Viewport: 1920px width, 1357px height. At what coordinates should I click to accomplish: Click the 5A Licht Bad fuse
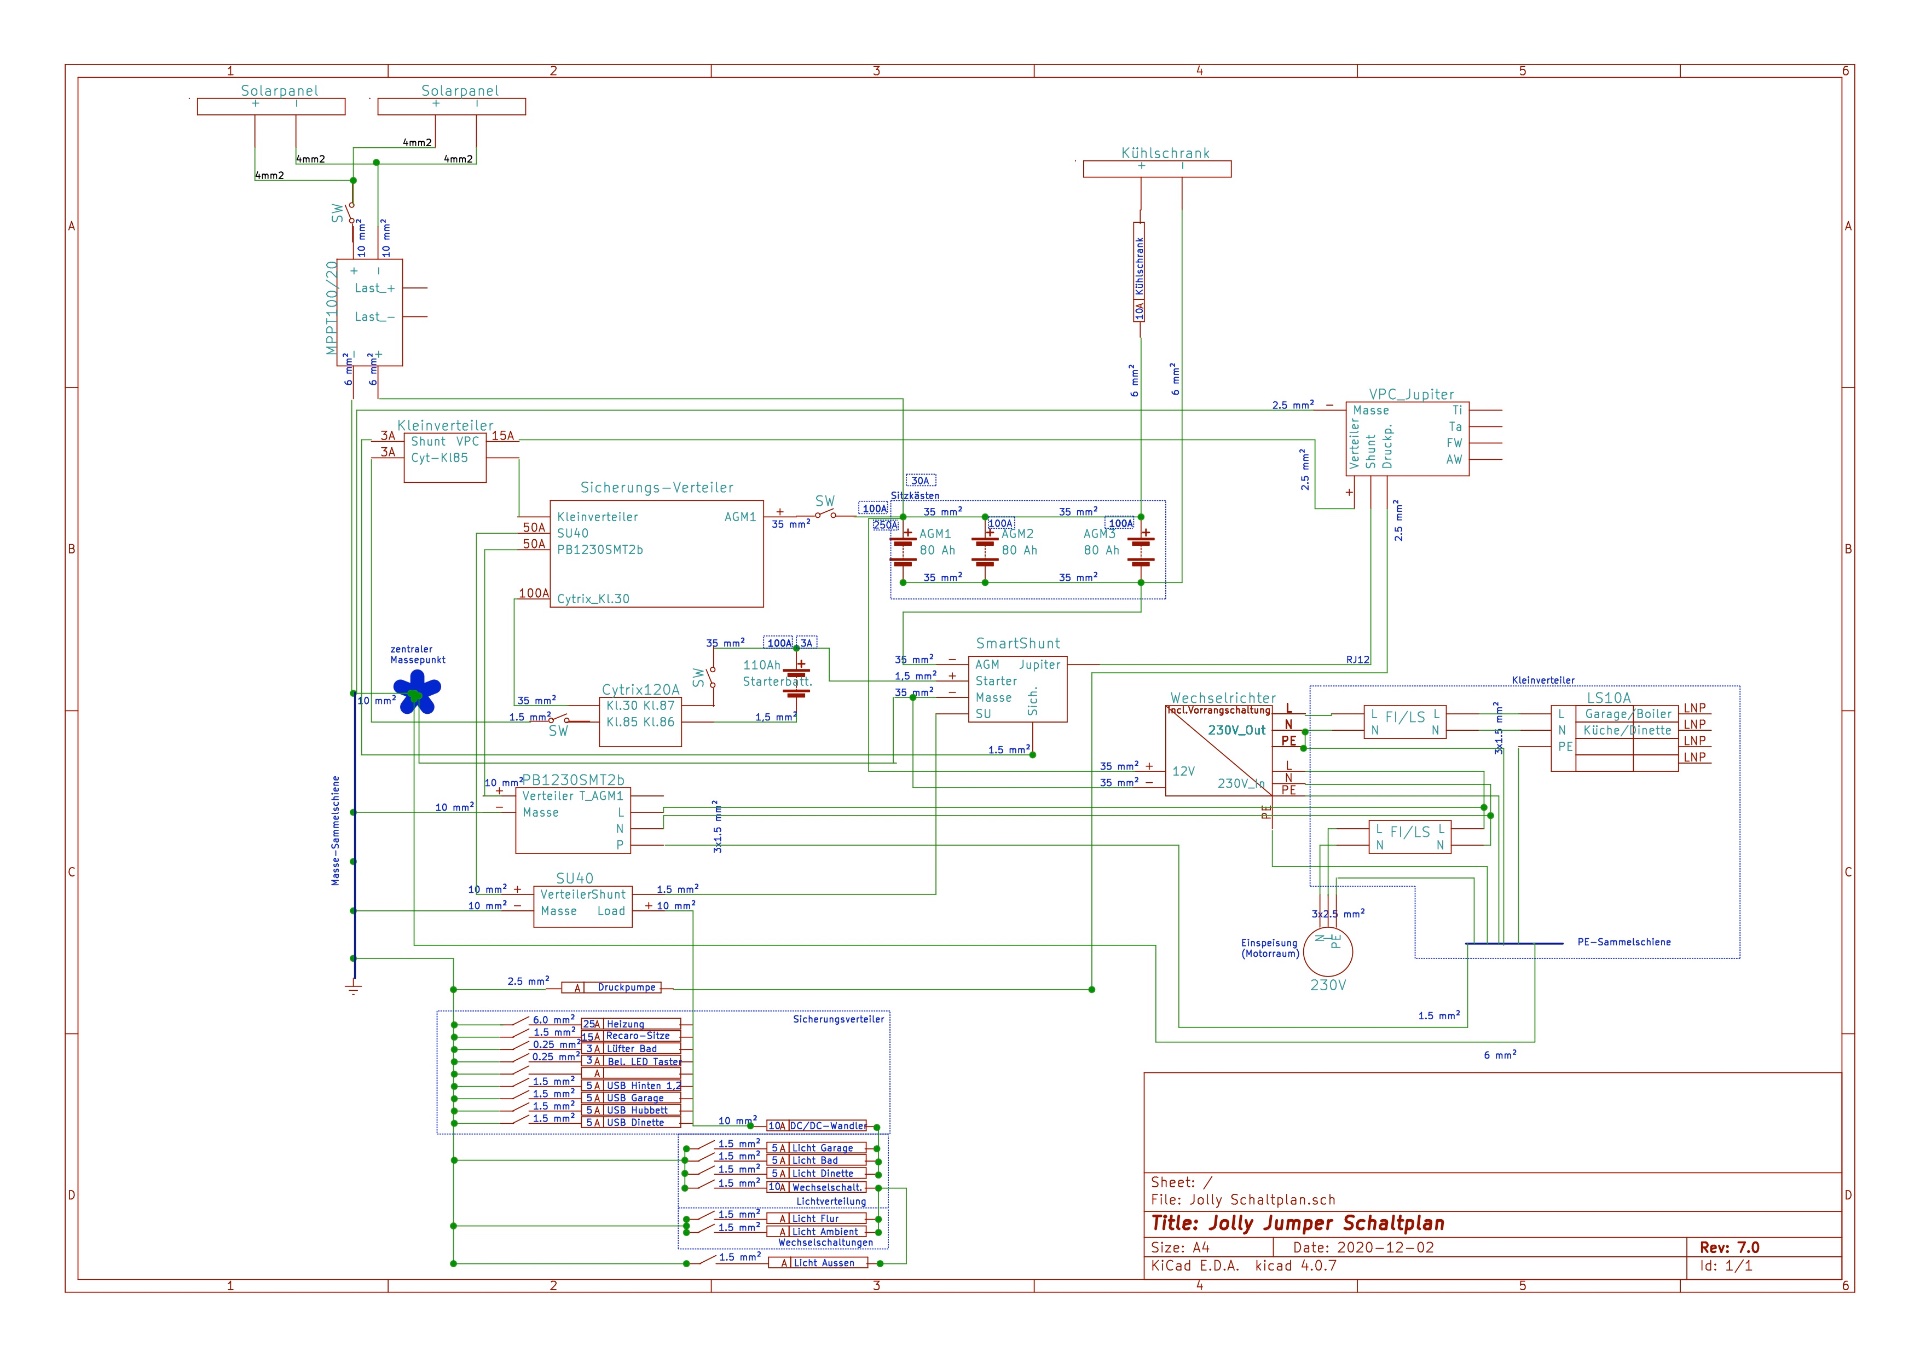click(x=817, y=1161)
